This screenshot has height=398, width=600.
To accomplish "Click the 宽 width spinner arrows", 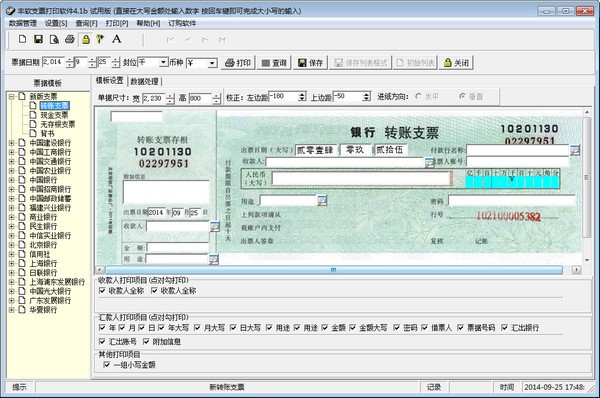I will [x=170, y=99].
